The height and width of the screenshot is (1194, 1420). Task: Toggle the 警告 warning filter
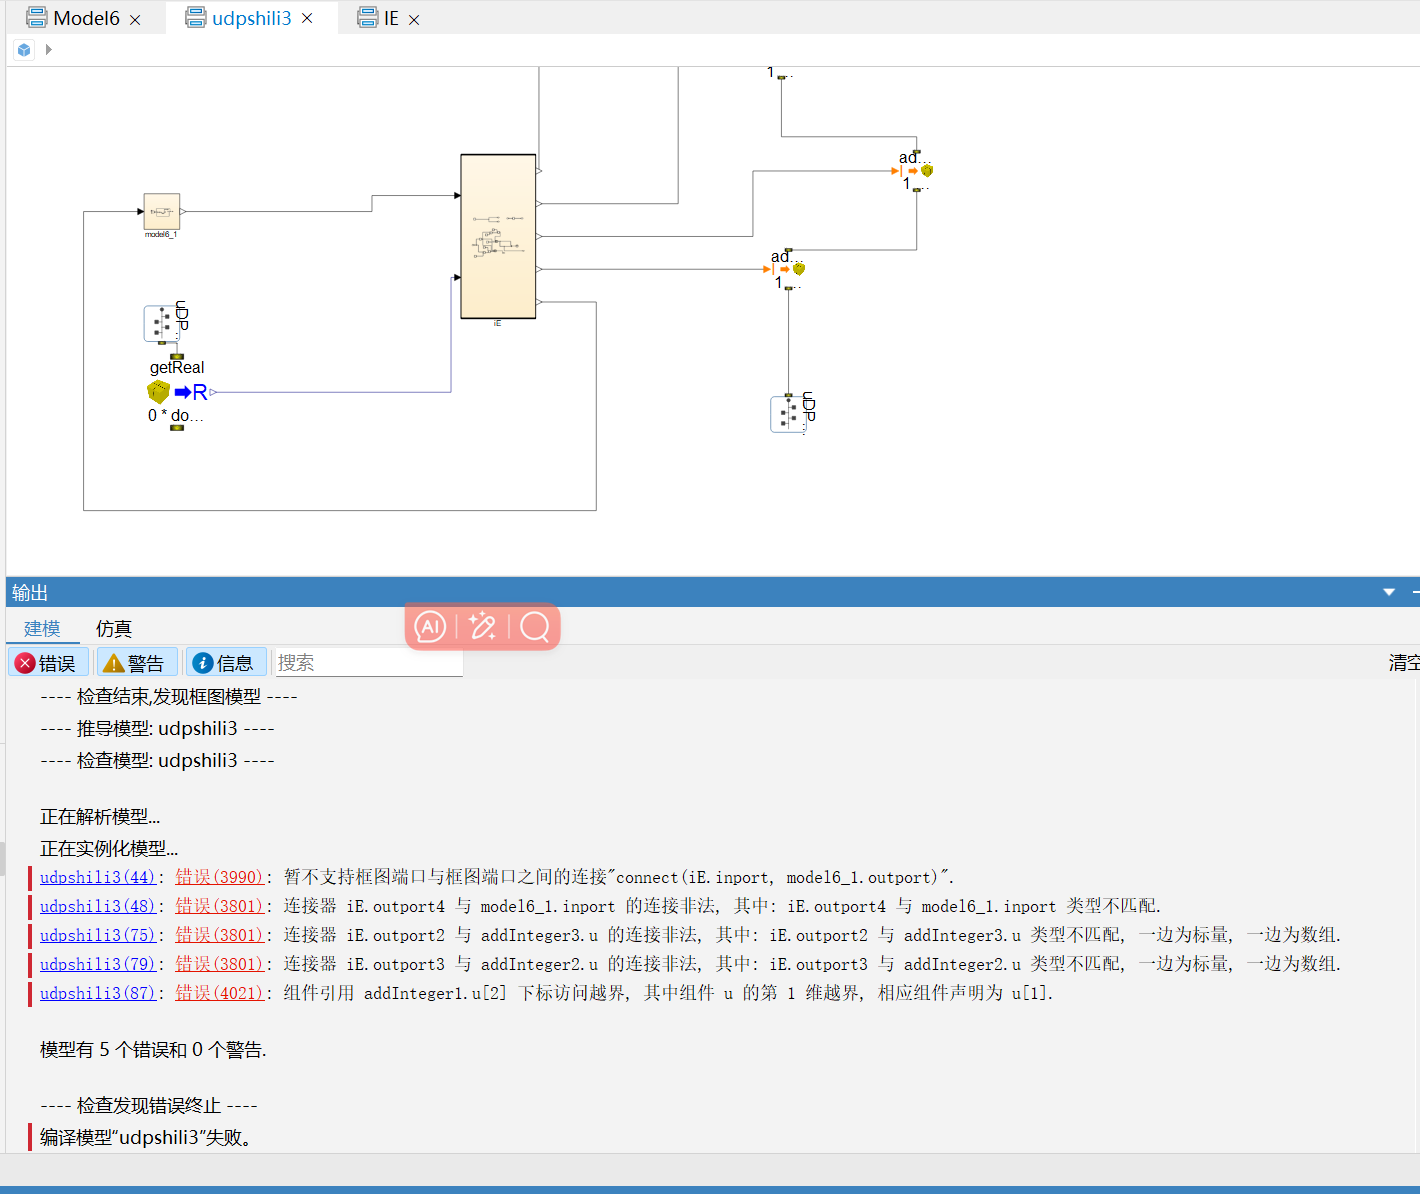pos(136,663)
